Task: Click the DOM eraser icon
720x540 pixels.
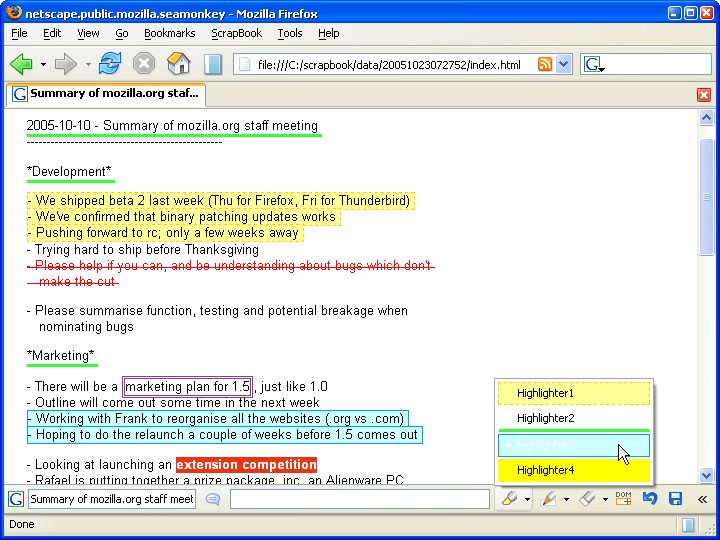Action: (x=623, y=498)
